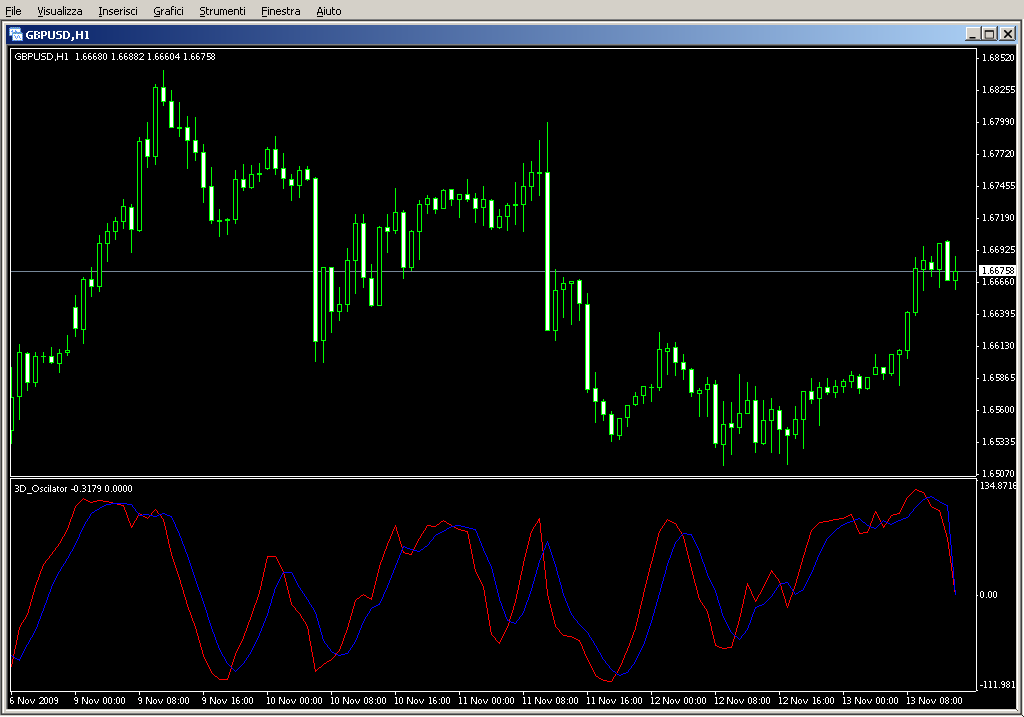This screenshot has width=1024, height=717.
Task: Click the 9 Nov 00:00 time label
Action: tap(99, 700)
